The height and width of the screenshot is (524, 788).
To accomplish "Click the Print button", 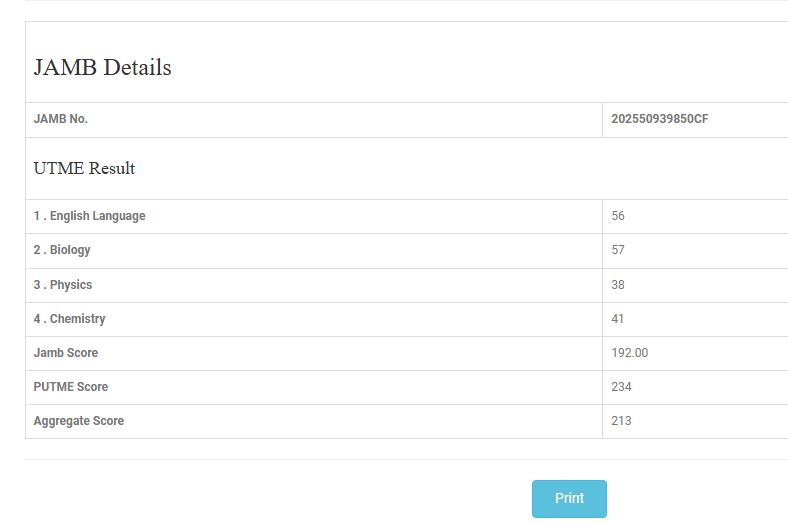I will (x=569, y=498).
